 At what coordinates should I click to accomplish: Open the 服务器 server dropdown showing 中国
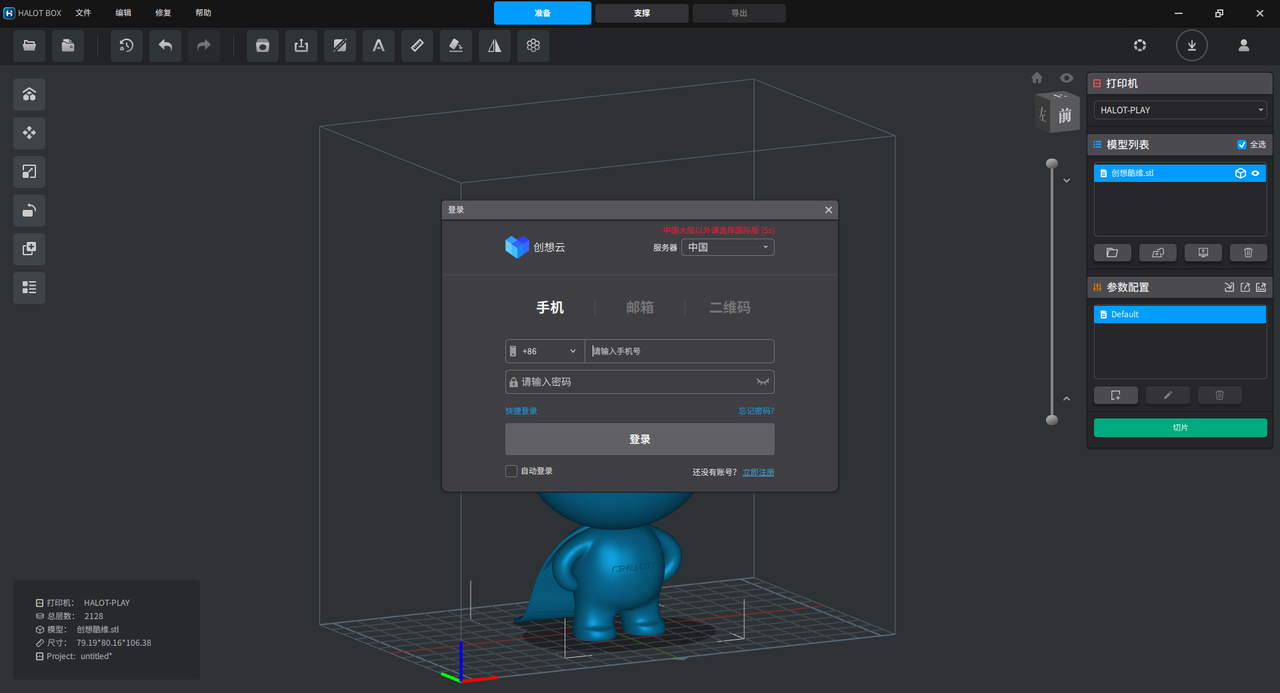click(728, 247)
